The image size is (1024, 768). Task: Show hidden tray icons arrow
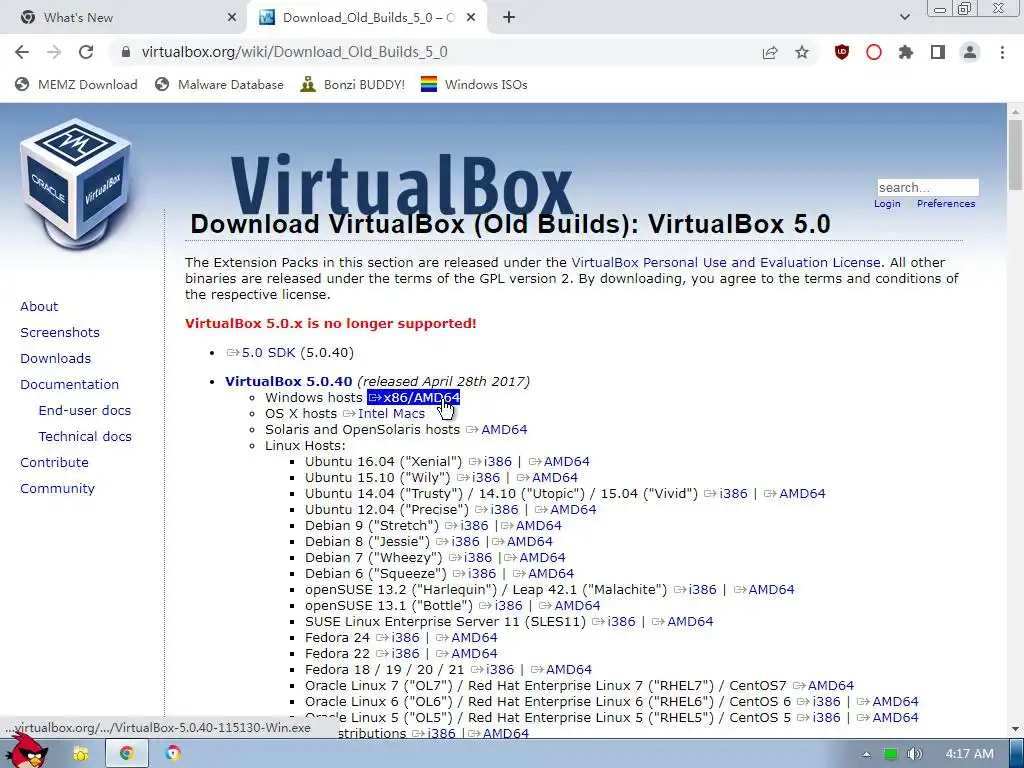[866, 754]
